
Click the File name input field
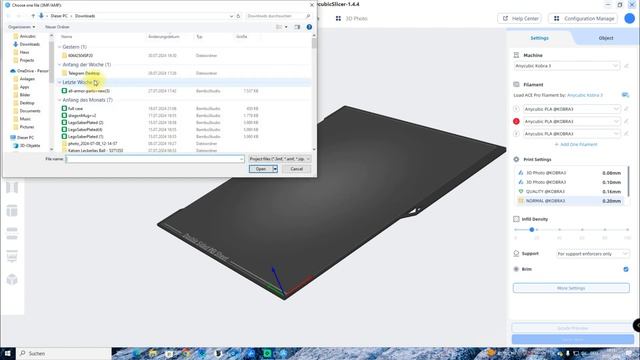pos(155,159)
